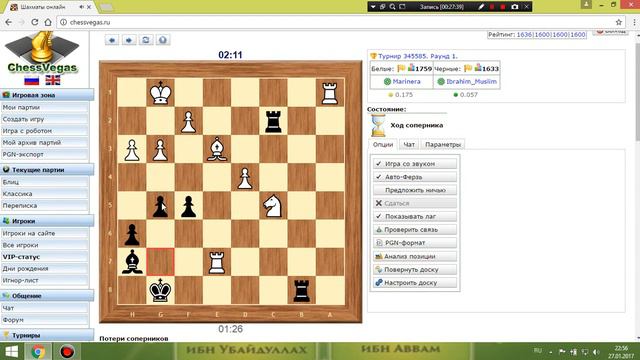Open player 'Marinera' profile link
The image size is (640, 360).
pyautogui.click(x=406, y=82)
